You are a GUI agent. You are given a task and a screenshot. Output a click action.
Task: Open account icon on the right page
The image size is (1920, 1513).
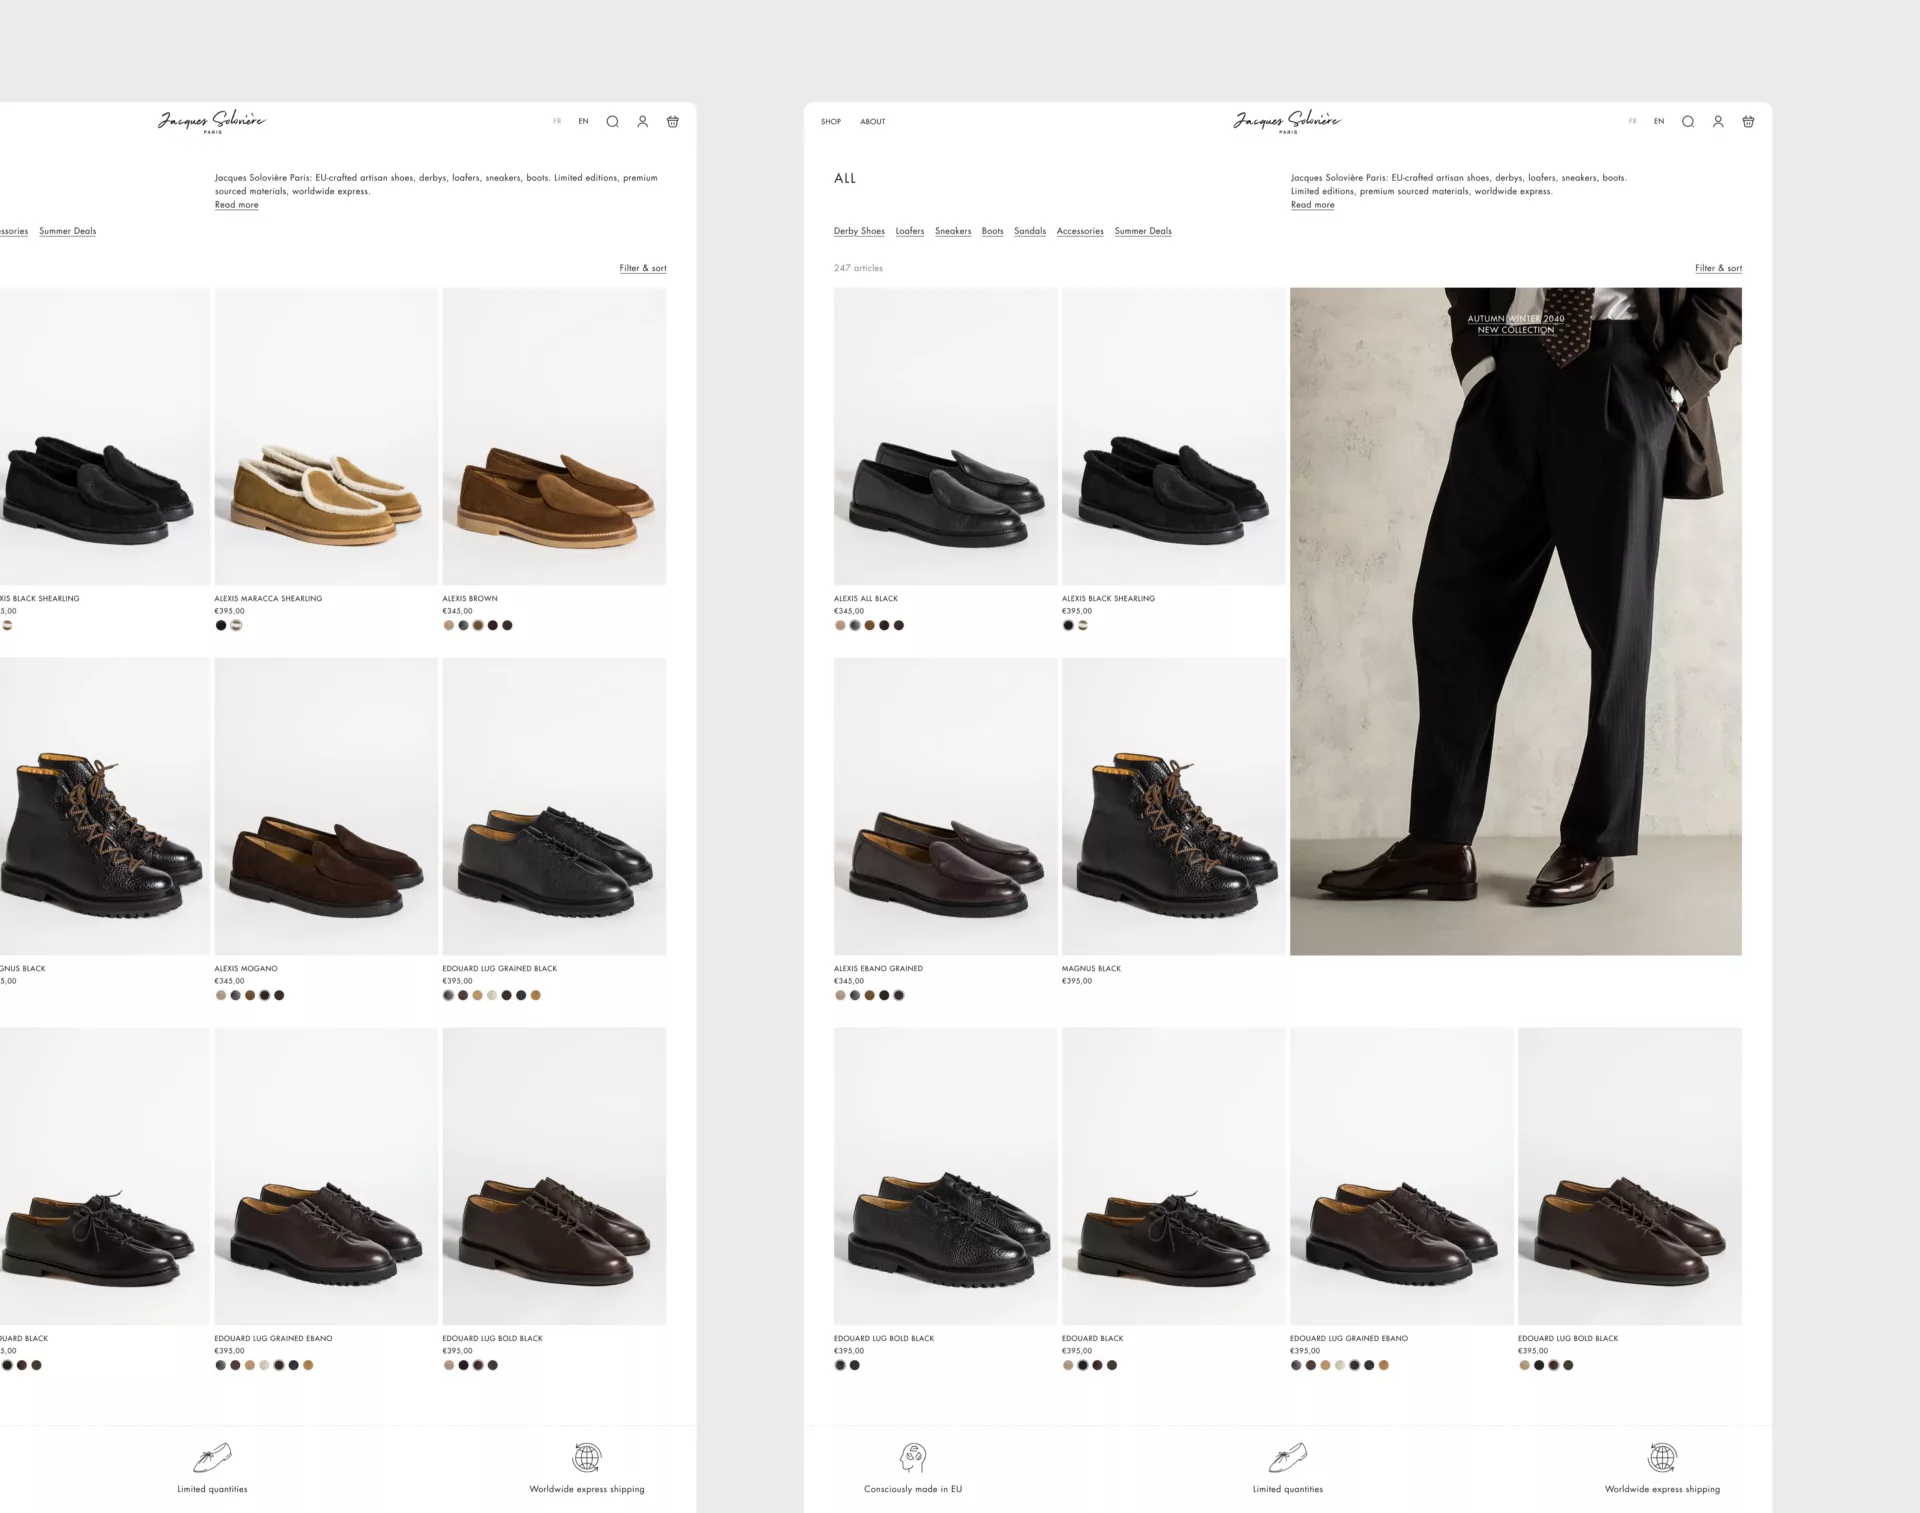point(1718,122)
